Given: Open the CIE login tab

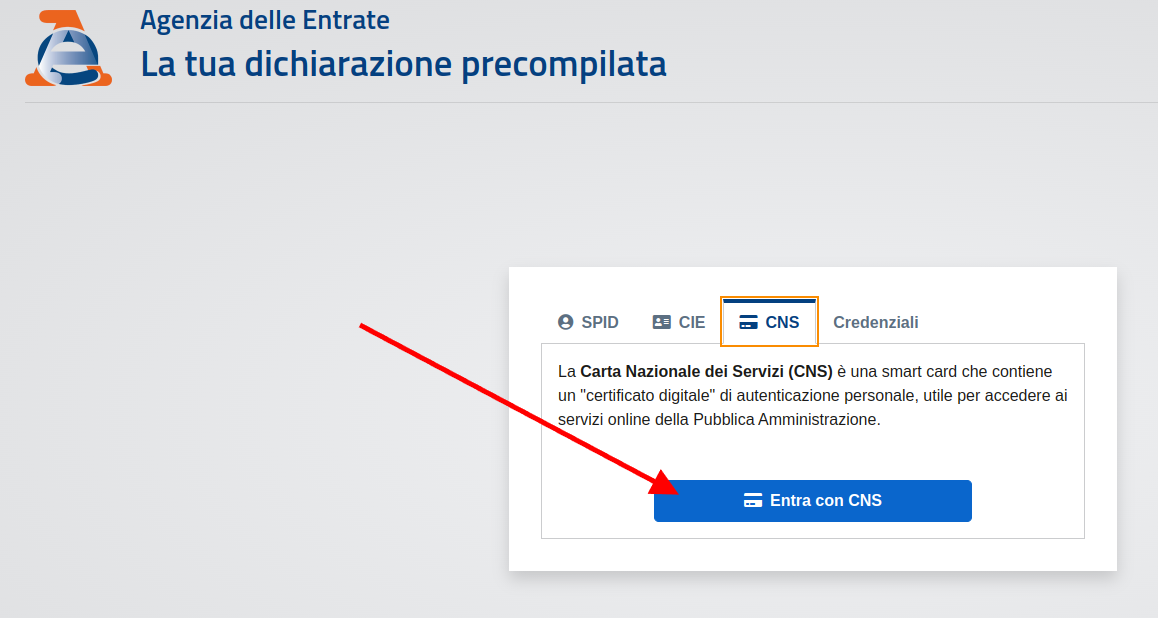Looking at the screenshot, I should [x=679, y=322].
